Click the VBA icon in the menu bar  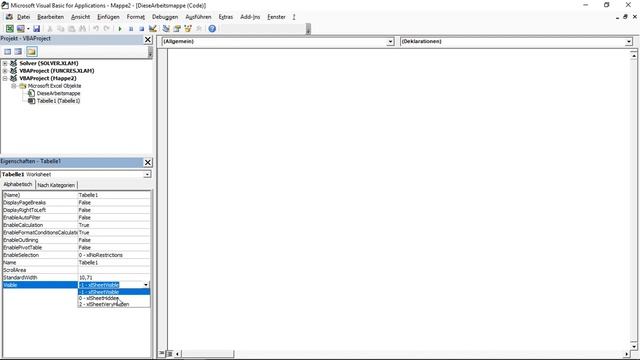click(9, 17)
